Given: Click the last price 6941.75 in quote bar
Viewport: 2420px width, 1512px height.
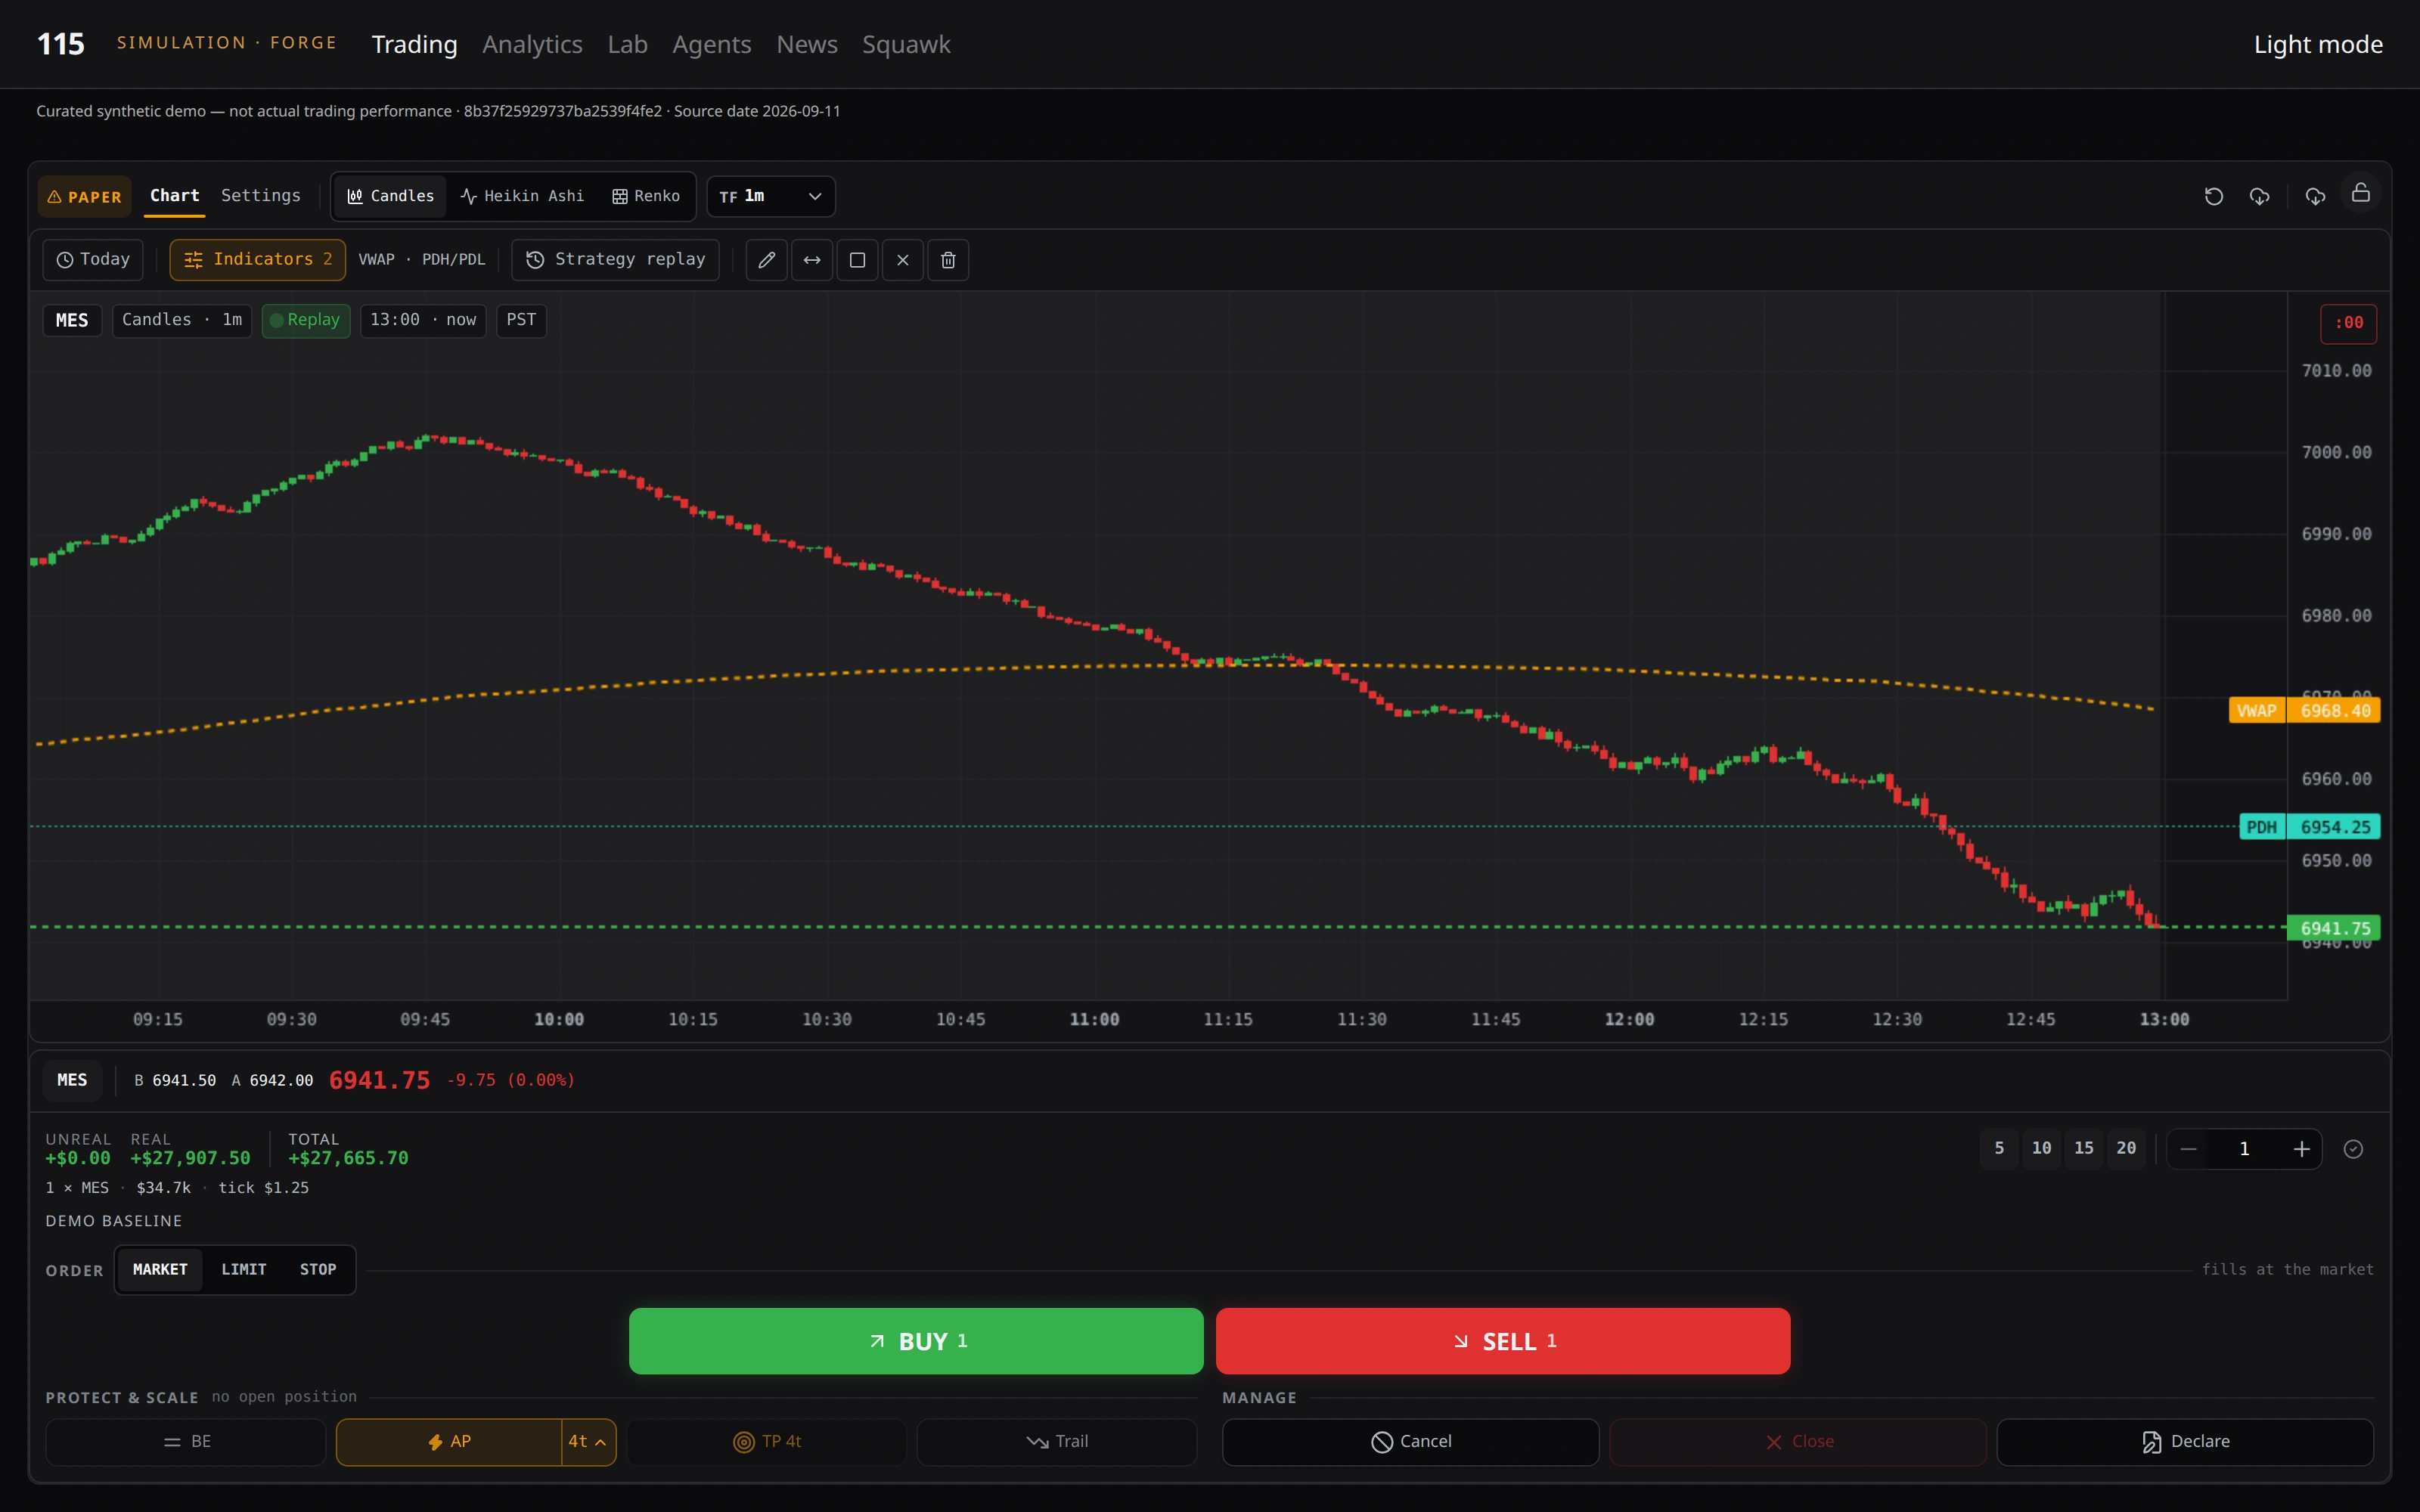Looking at the screenshot, I should pos(380,1080).
